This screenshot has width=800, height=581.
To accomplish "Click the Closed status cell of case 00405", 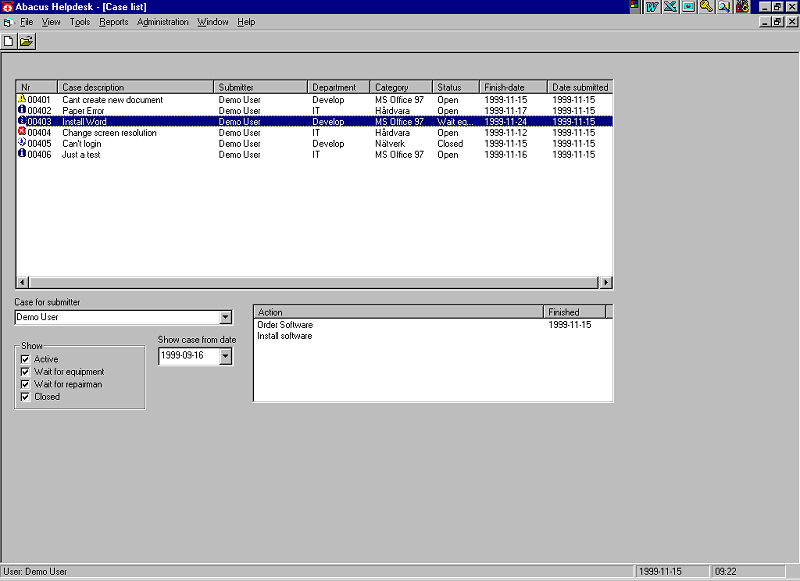I will pyautogui.click(x=450, y=144).
